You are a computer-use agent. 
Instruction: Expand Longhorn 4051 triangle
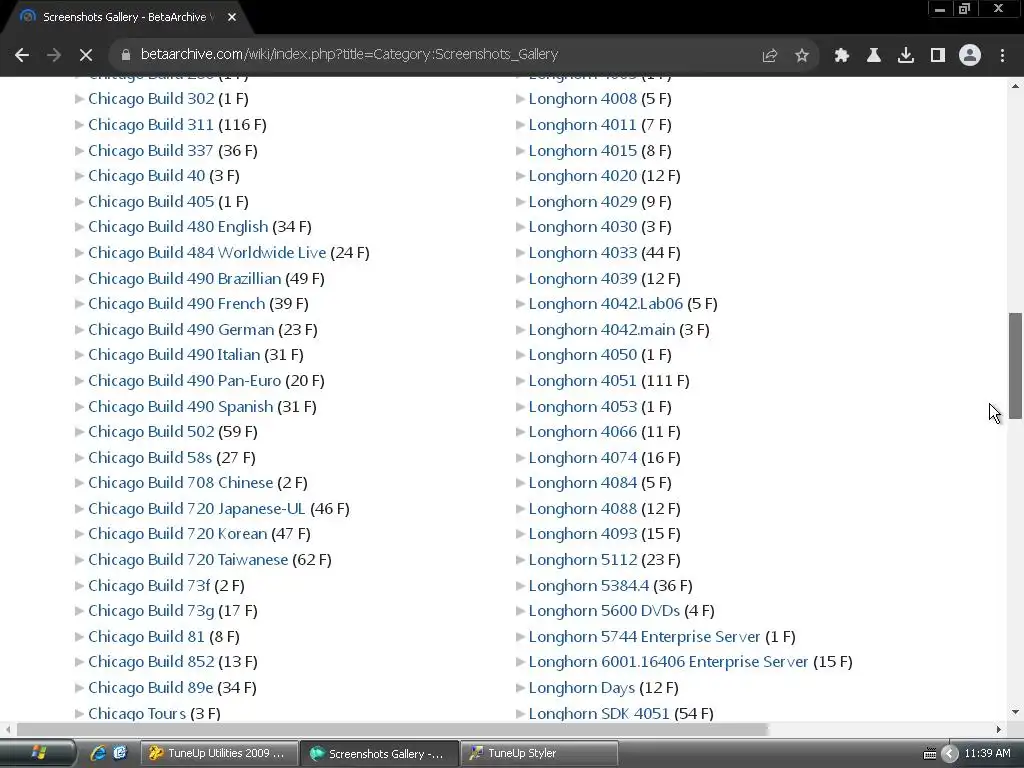click(520, 381)
